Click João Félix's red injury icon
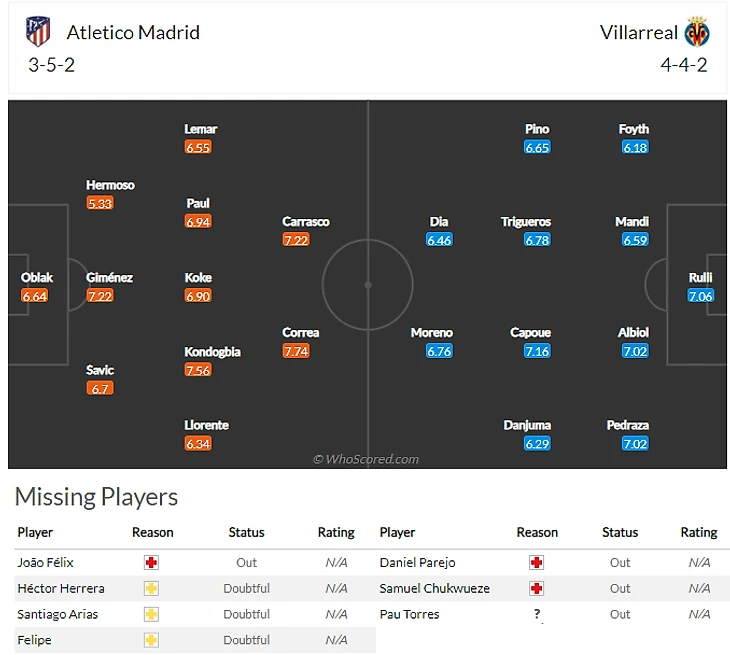This screenshot has height=655, width=730. [152, 562]
